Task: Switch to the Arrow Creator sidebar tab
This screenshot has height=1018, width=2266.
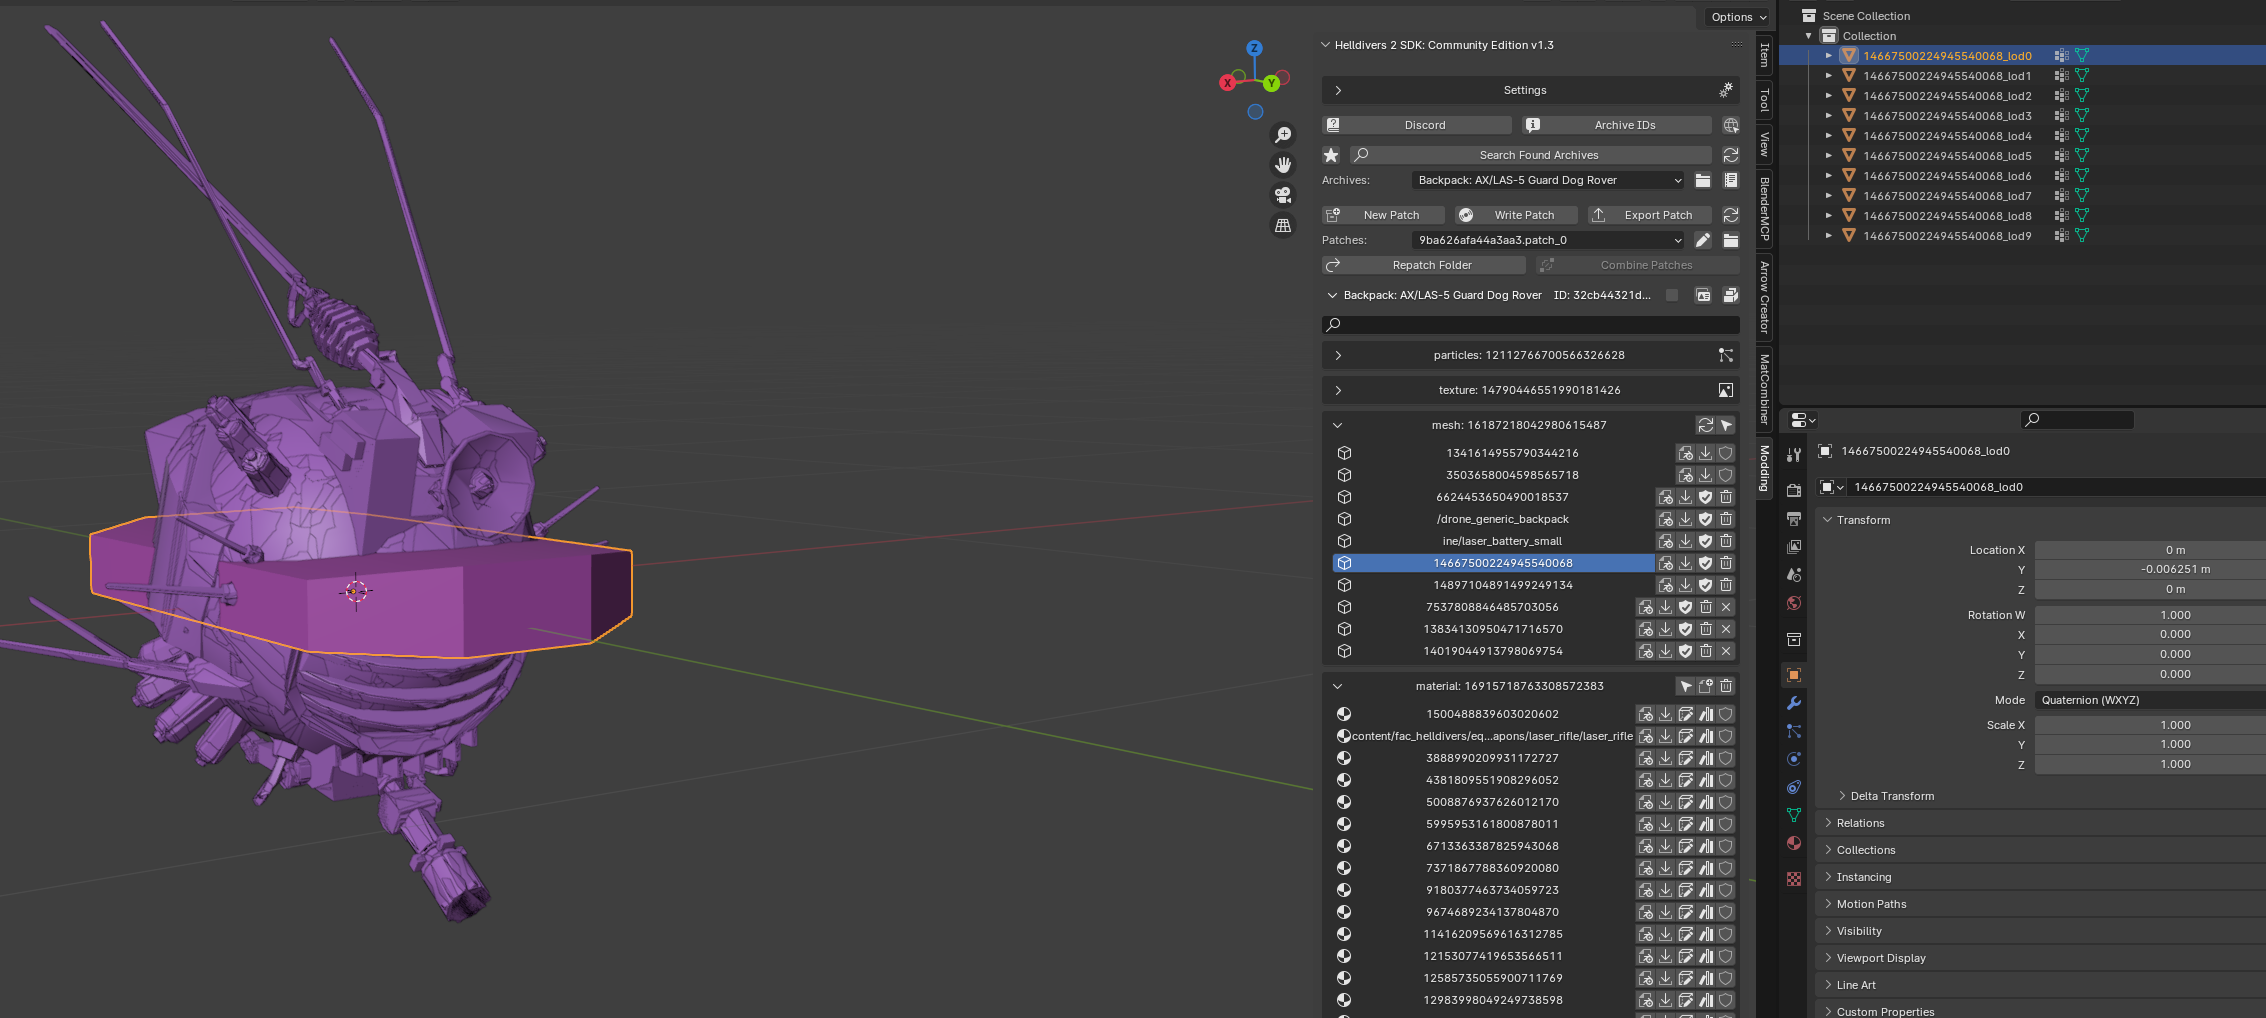Action: tap(1765, 296)
